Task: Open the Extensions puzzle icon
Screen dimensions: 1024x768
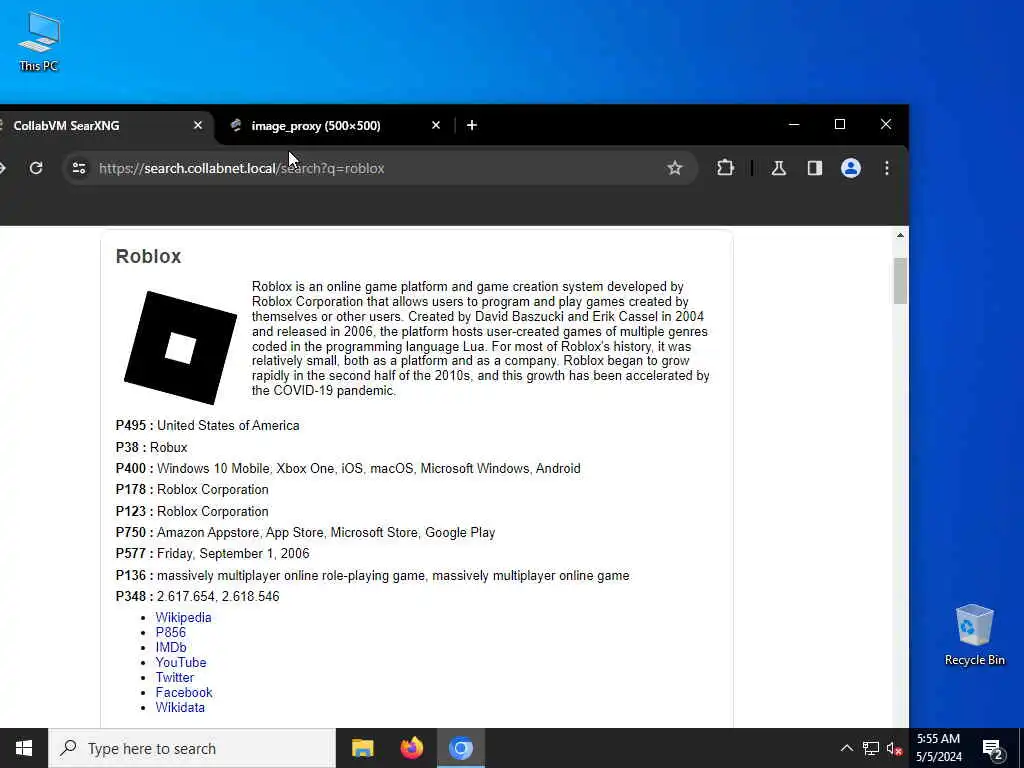Action: (x=725, y=168)
